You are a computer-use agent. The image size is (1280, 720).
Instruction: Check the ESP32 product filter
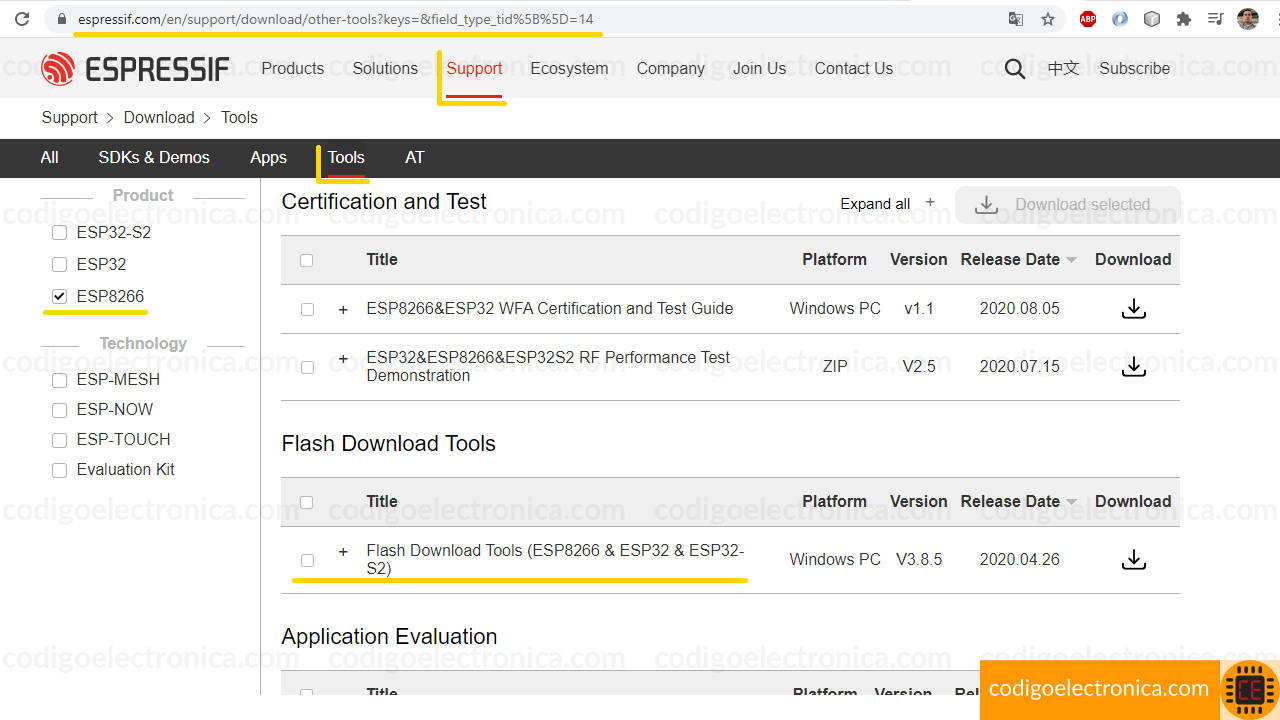tap(59, 265)
